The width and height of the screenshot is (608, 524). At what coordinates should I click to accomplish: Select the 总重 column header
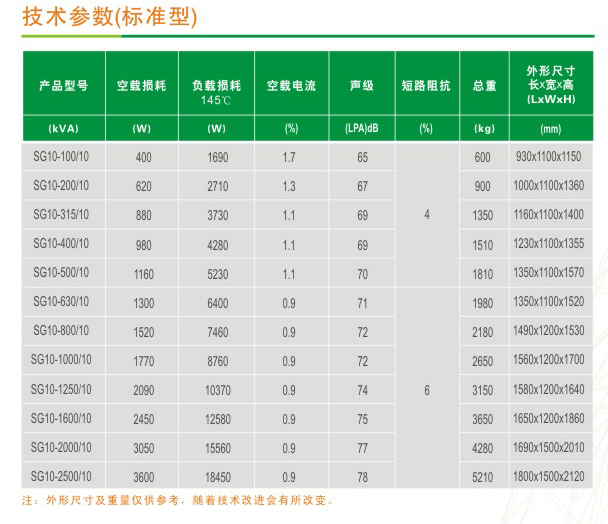(x=484, y=85)
